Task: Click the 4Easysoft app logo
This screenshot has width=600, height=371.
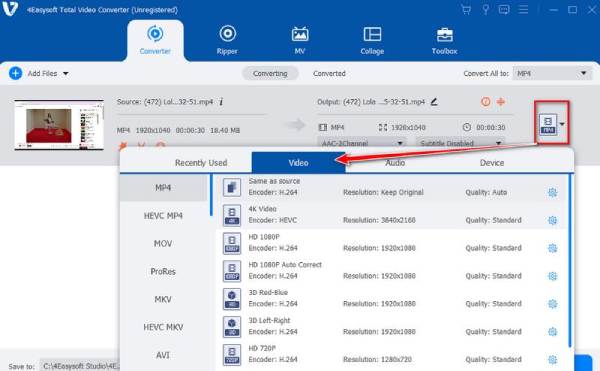Action: (10, 8)
